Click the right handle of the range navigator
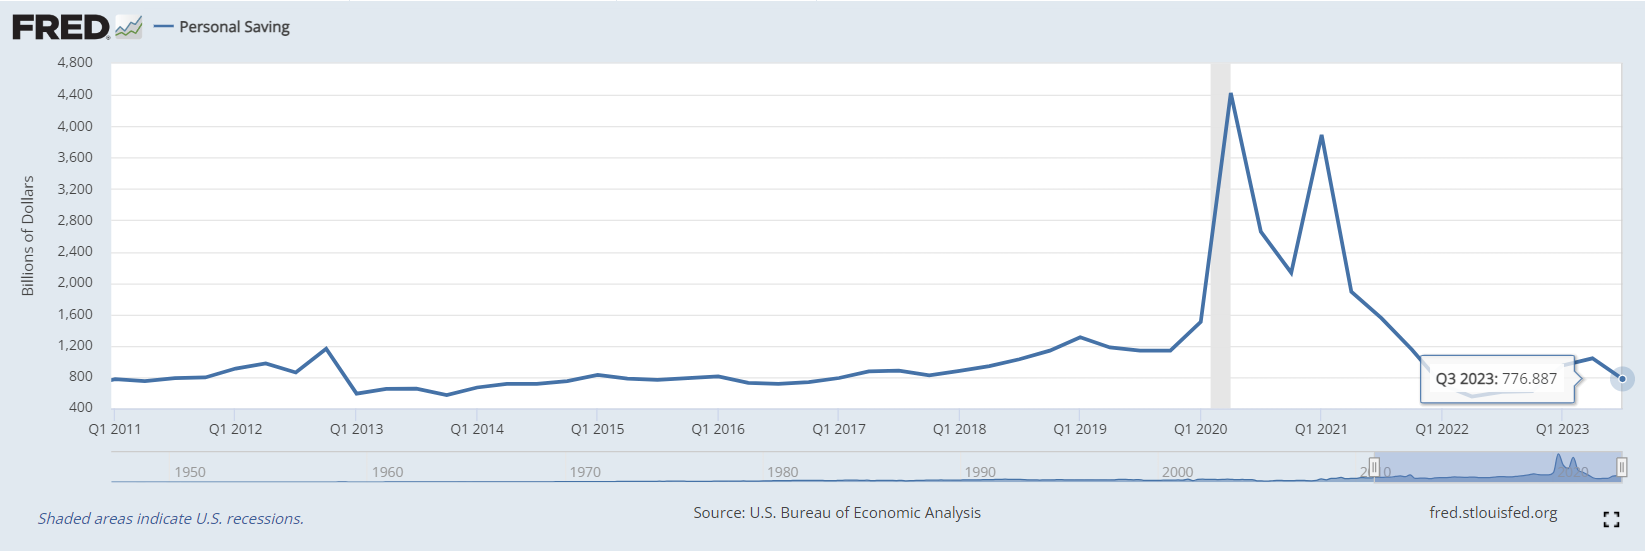1645x551 pixels. click(x=1622, y=467)
